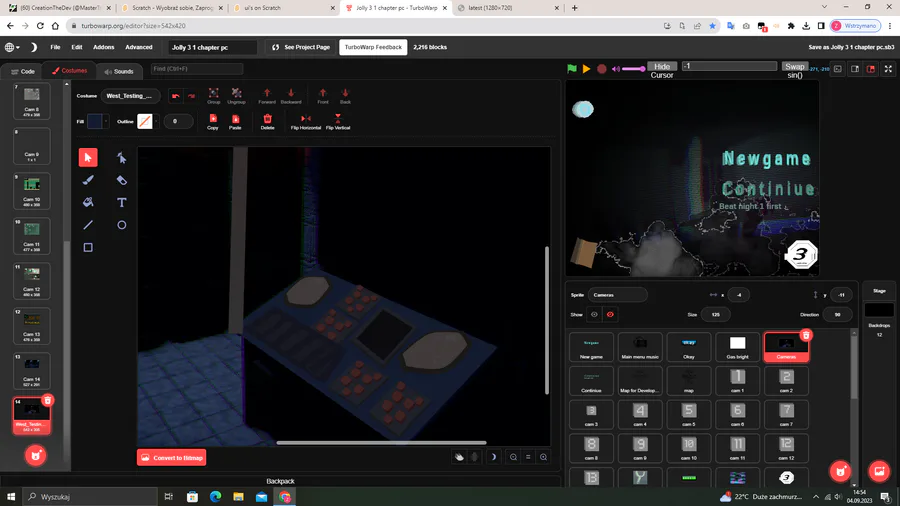Click the green flag to start
Screen dimensions: 900x506
pyautogui.click(x=572, y=69)
